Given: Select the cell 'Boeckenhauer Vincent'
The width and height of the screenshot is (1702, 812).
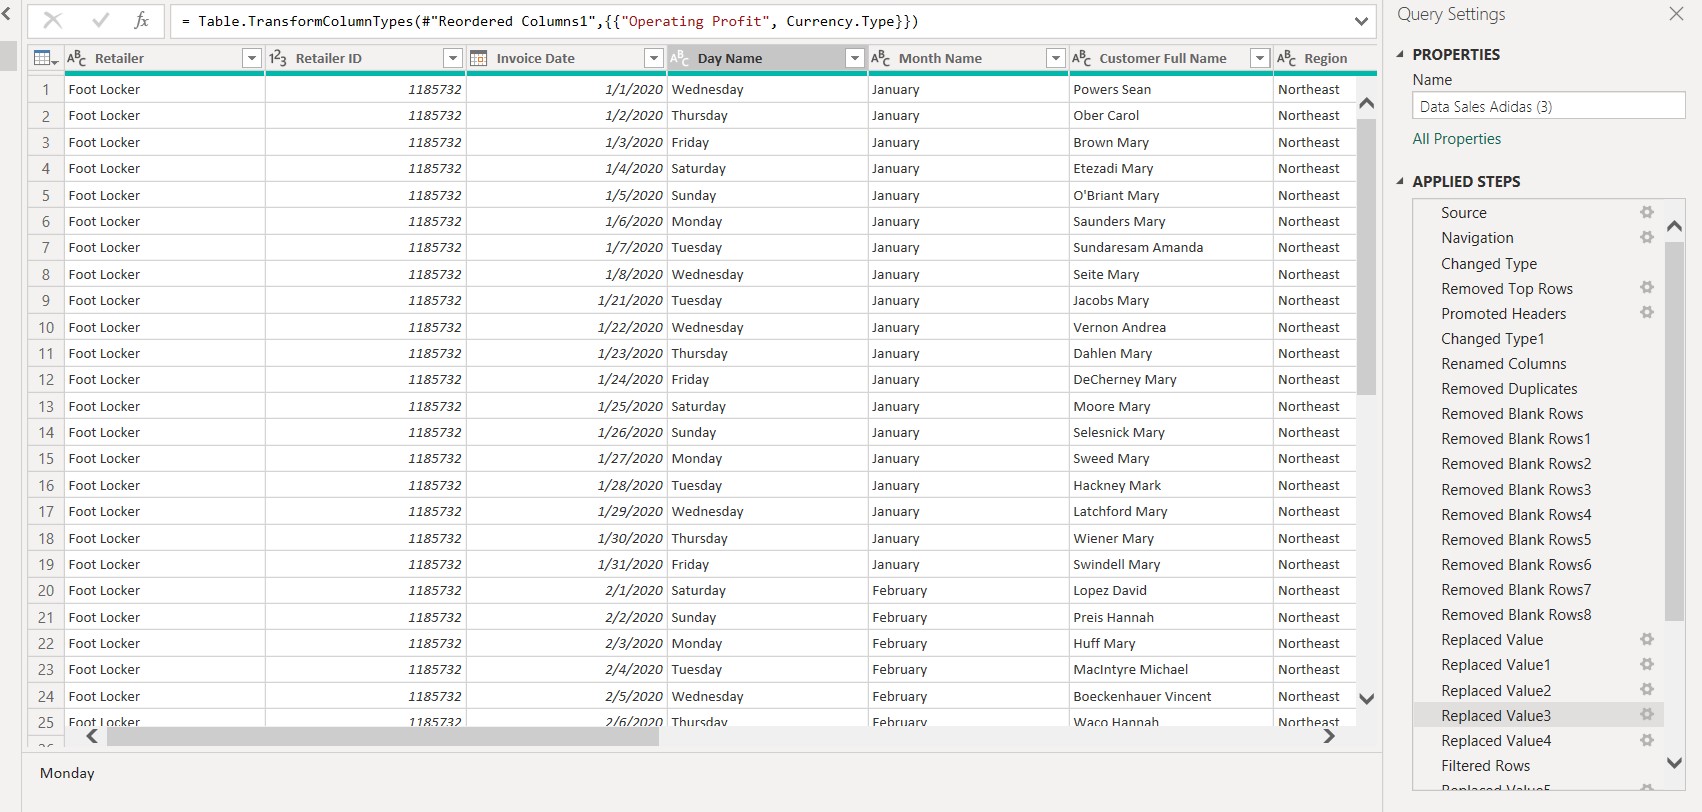Looking at the screenshot, I should click(1170, 696).
